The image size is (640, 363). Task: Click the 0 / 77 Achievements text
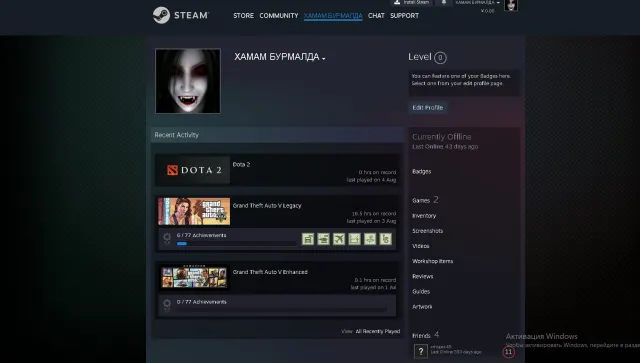201,302
